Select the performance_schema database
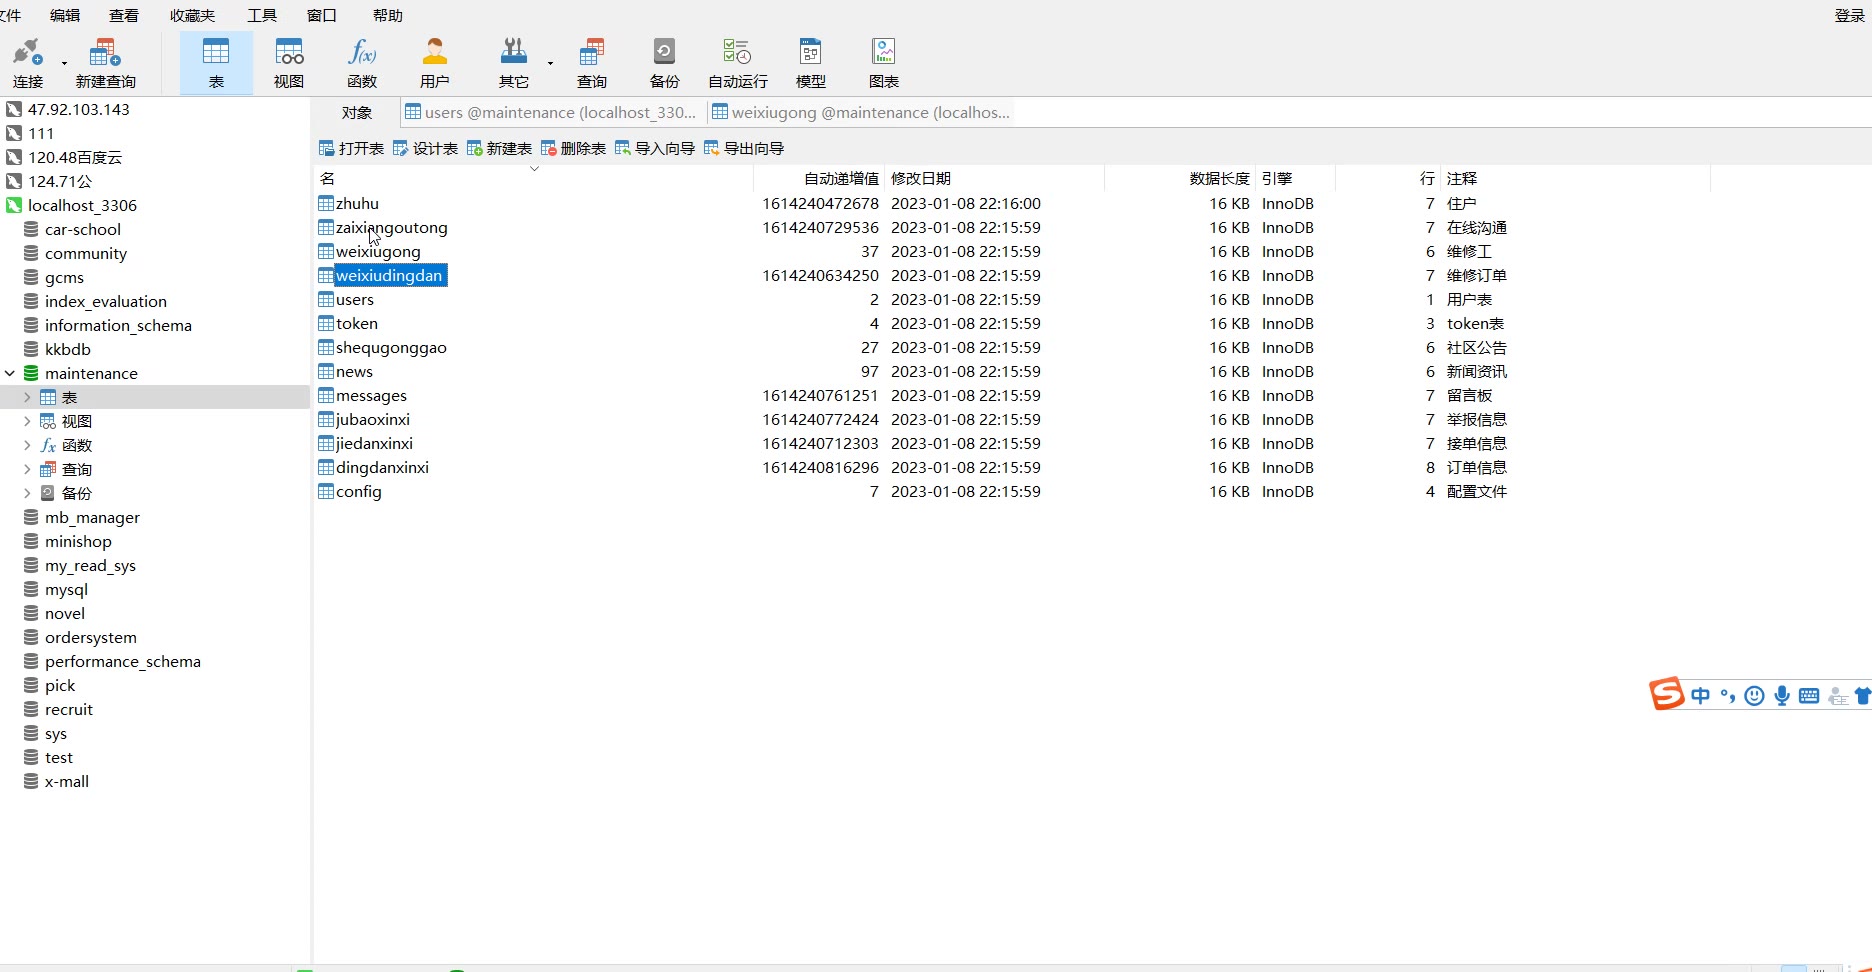 [122, 661]
